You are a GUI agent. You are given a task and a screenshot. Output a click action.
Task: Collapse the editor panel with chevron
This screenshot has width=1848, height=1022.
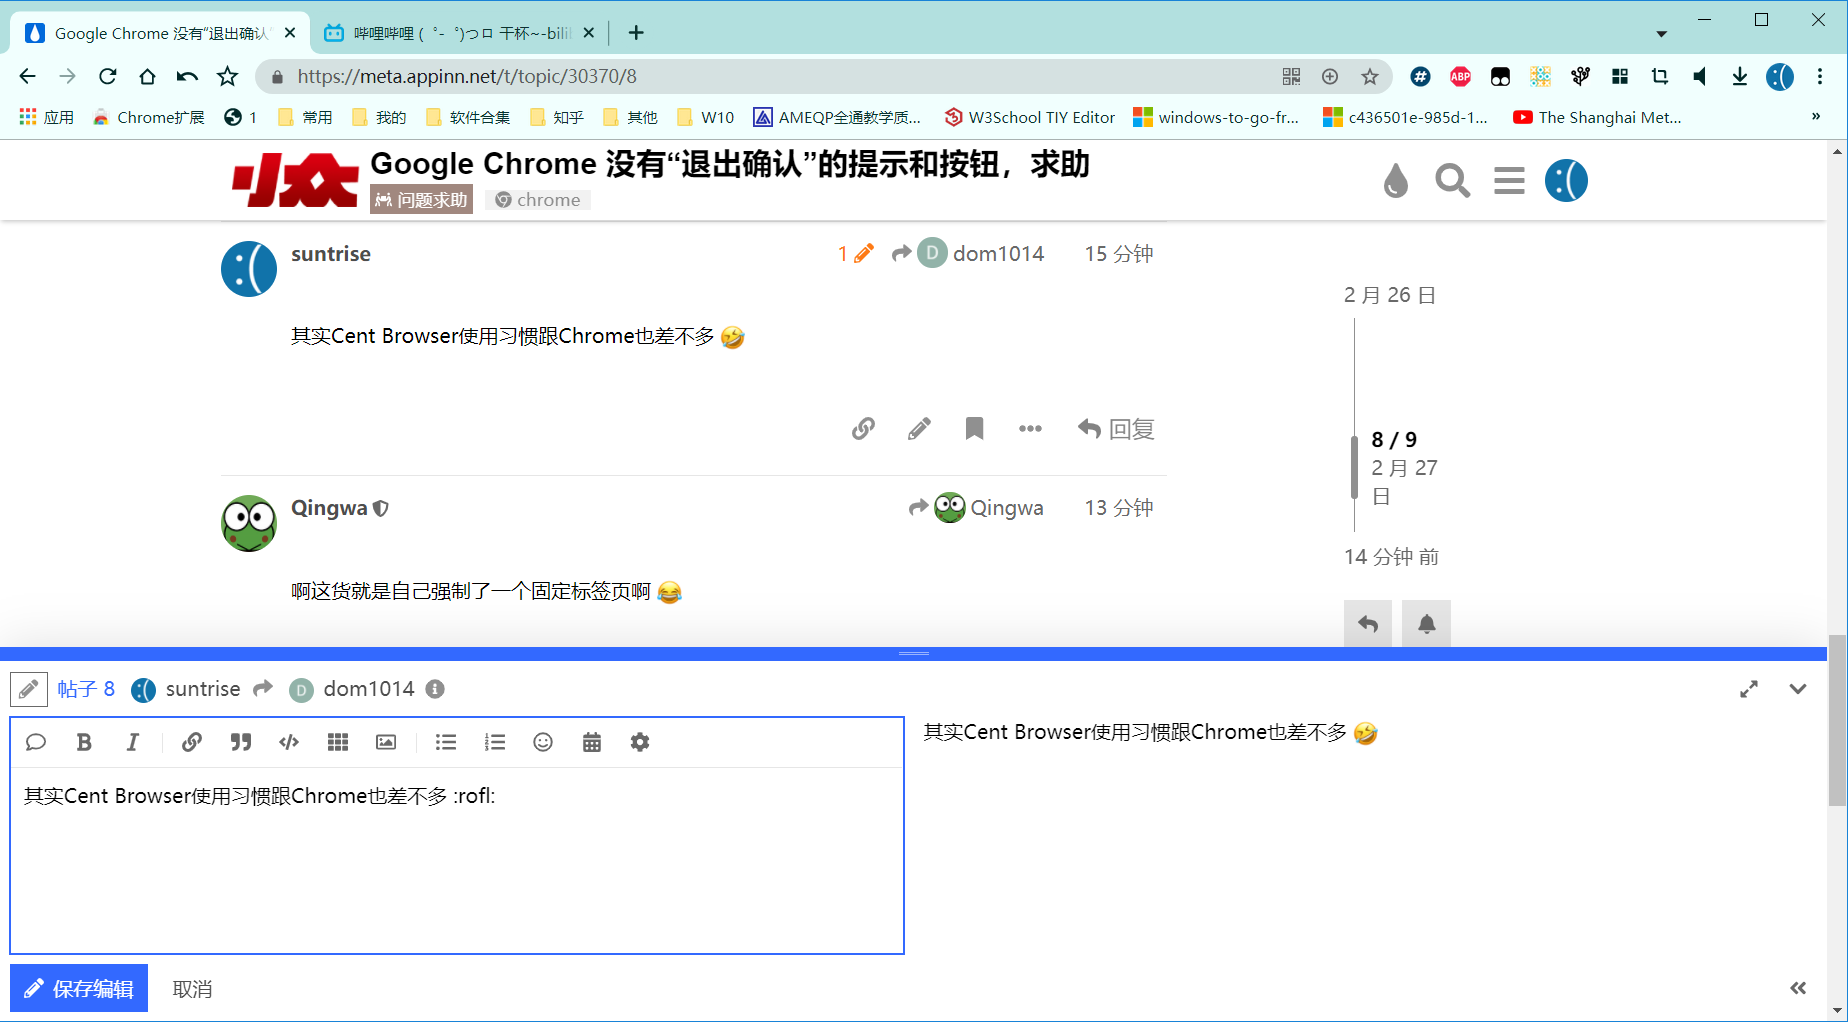pos(1798,689)
